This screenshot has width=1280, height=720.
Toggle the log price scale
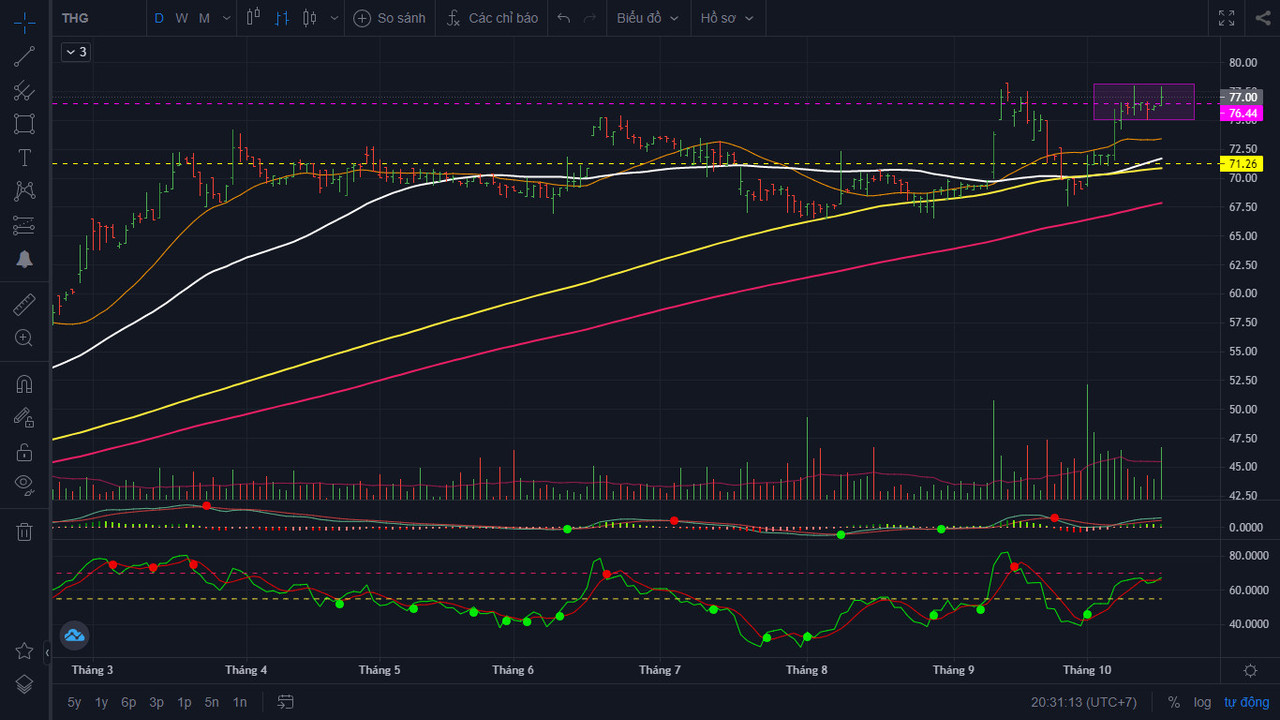[1202, 702]
